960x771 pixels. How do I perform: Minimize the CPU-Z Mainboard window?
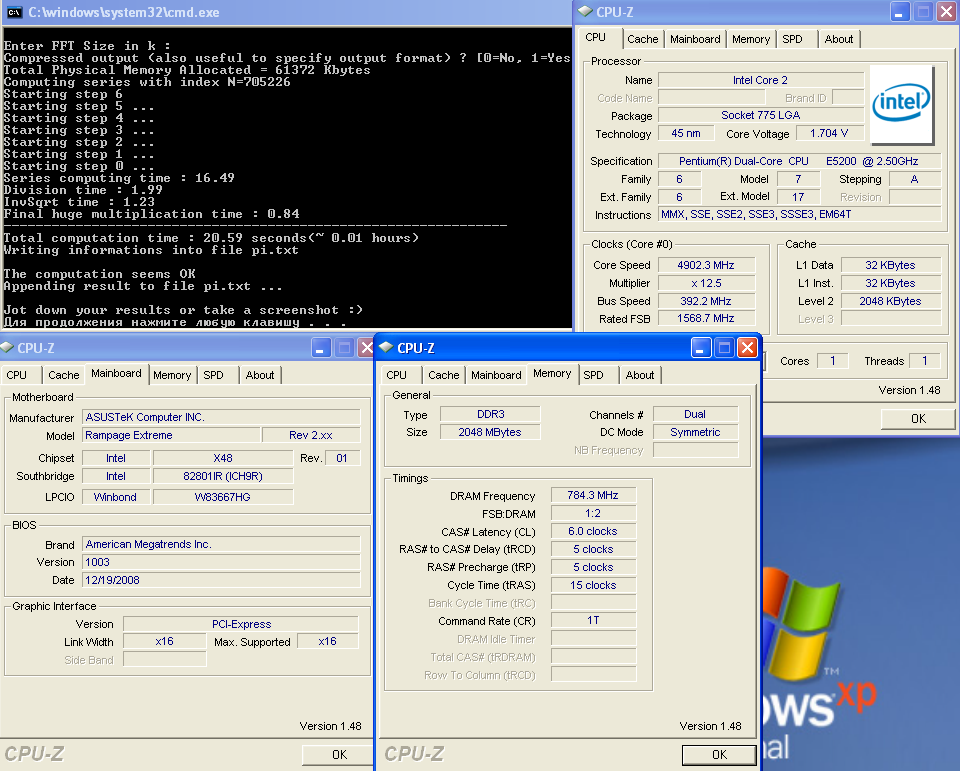[x=321, y=348]
